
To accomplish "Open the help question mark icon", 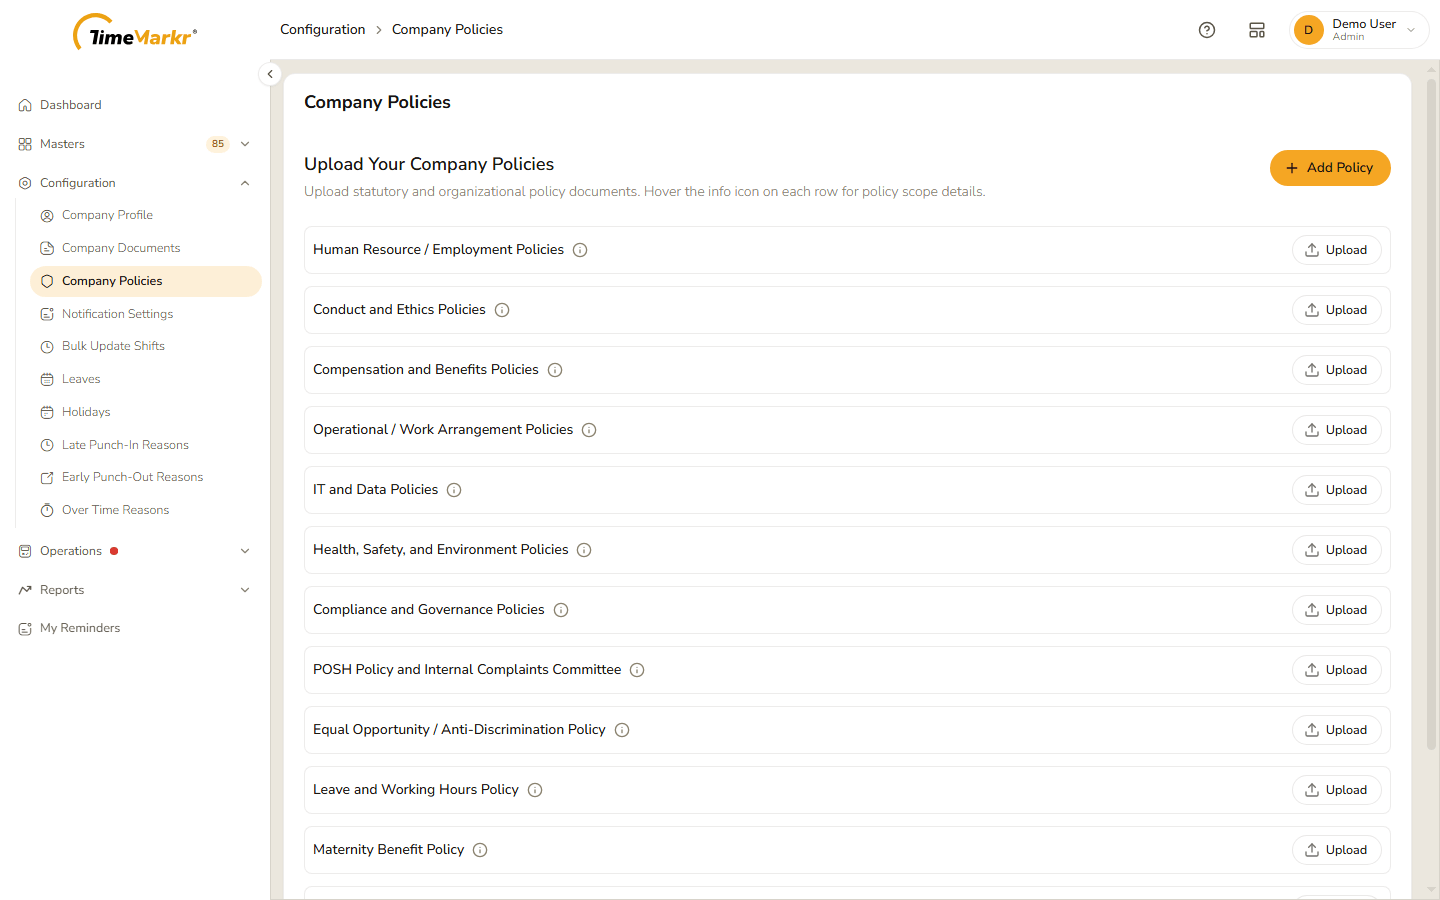I will 1207,30.
